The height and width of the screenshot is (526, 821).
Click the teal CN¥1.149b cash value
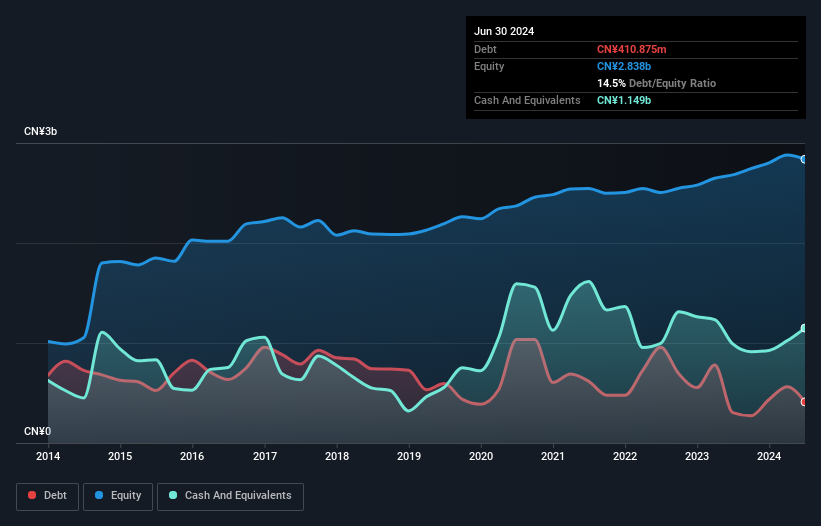(x=624, y=100)
